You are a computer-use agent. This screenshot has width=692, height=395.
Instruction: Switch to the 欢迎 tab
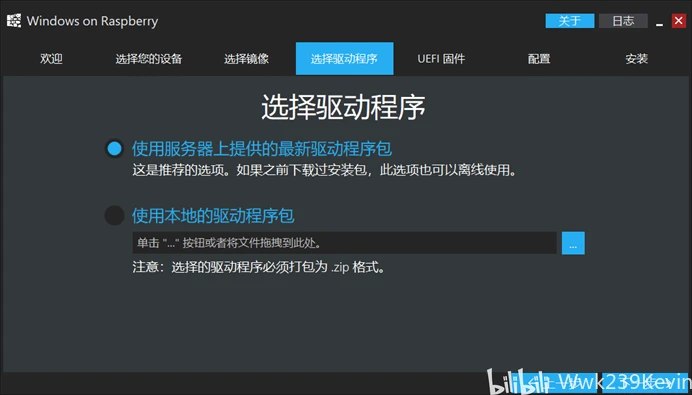(x=51, y=59)
